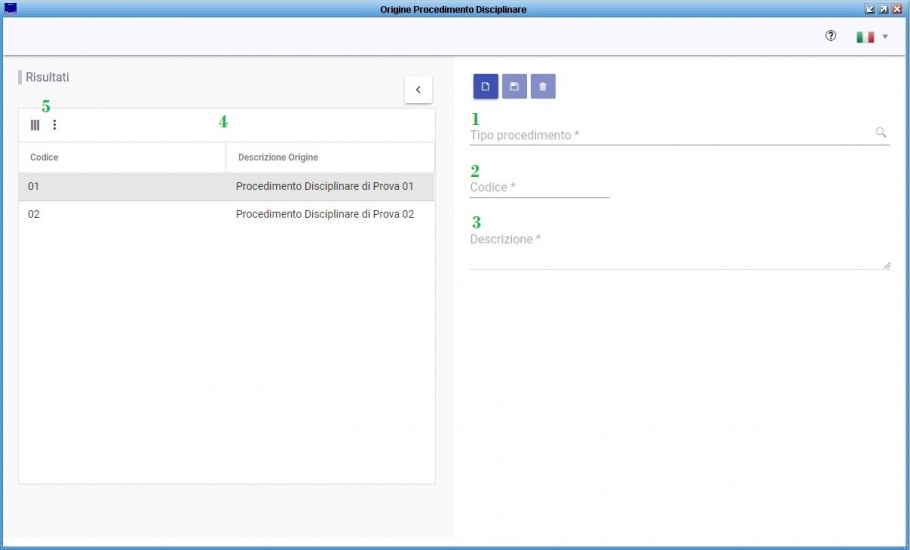Click the Italian flag language icon
The image size is (910, 550).
pyautogui.click(x=865, y=37)
